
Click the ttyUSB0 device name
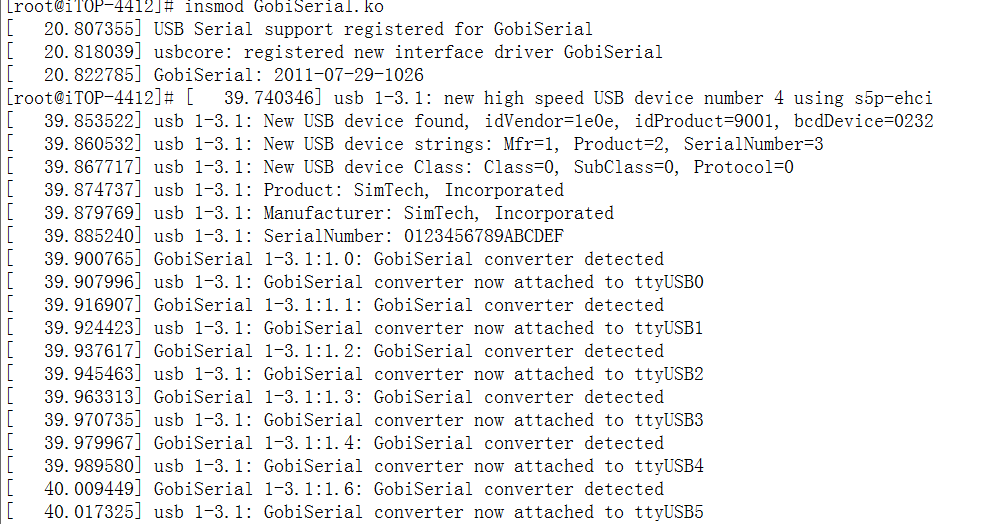tap(669, 282)
